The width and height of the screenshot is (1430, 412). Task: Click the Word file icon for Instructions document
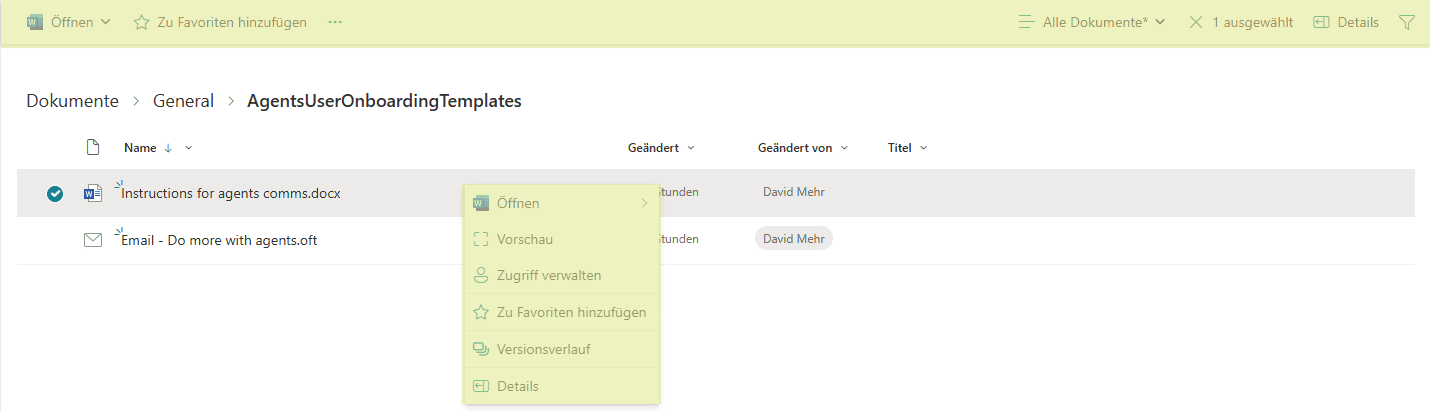[x=93, y=193]
